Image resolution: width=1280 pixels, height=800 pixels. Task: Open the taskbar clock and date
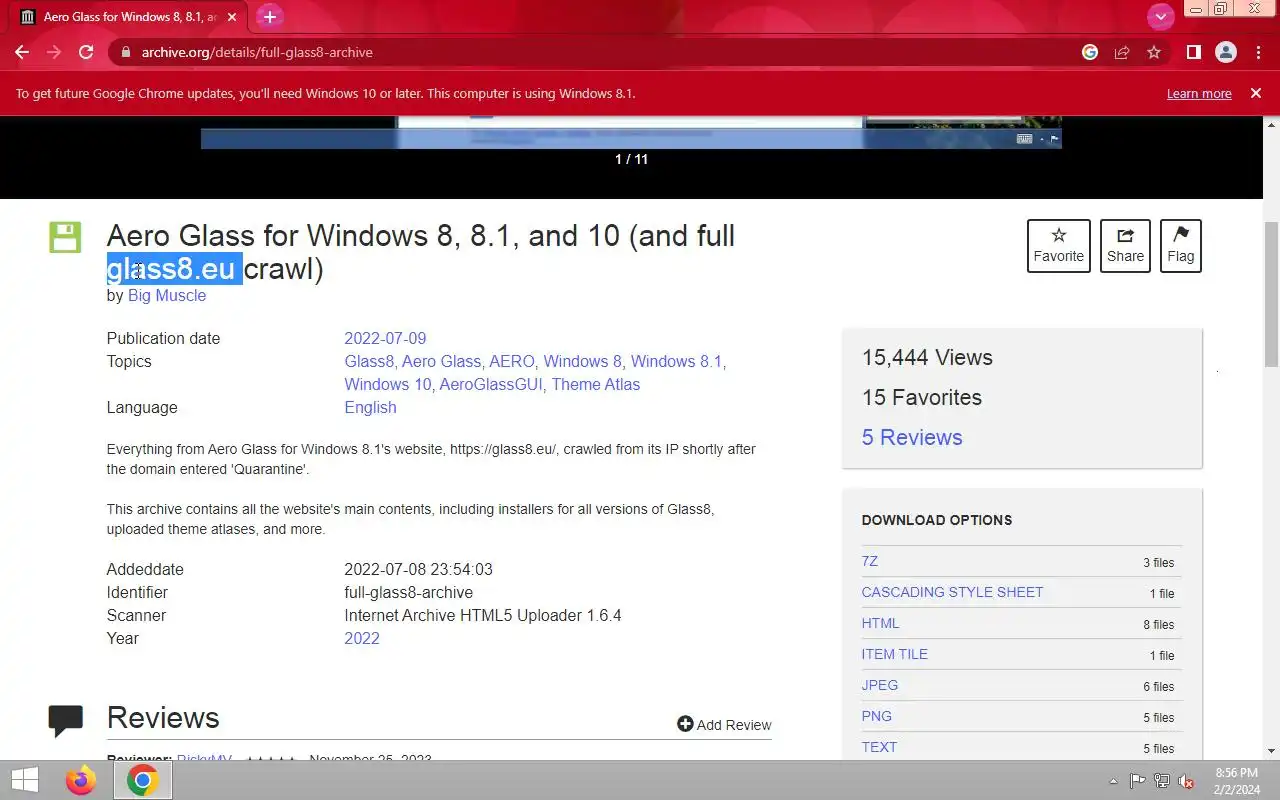pos(1237,781)
